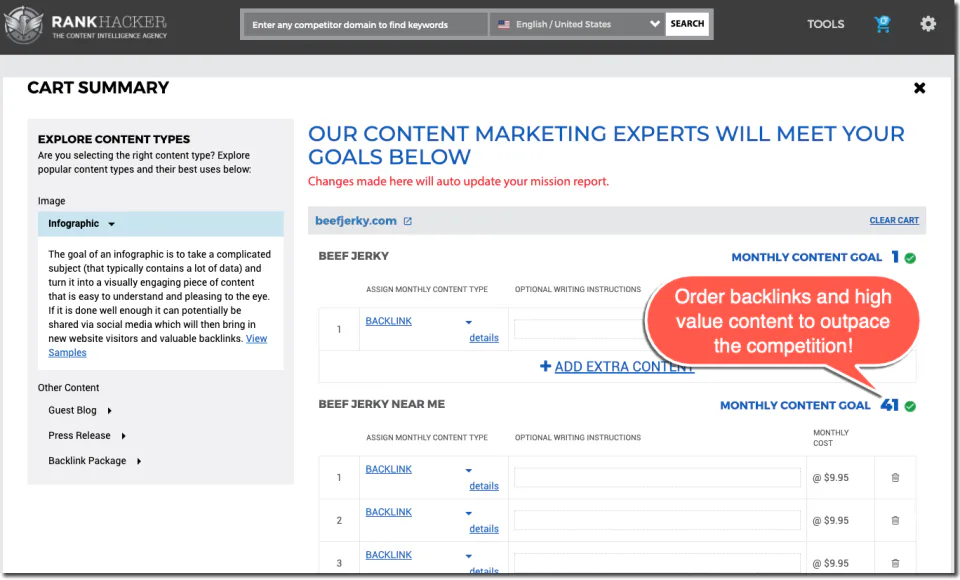Image resolution: width=960 pixels, height=580 pixels.
Task: Delete backlink row 1 with trash icon
Action: [895, 478]
